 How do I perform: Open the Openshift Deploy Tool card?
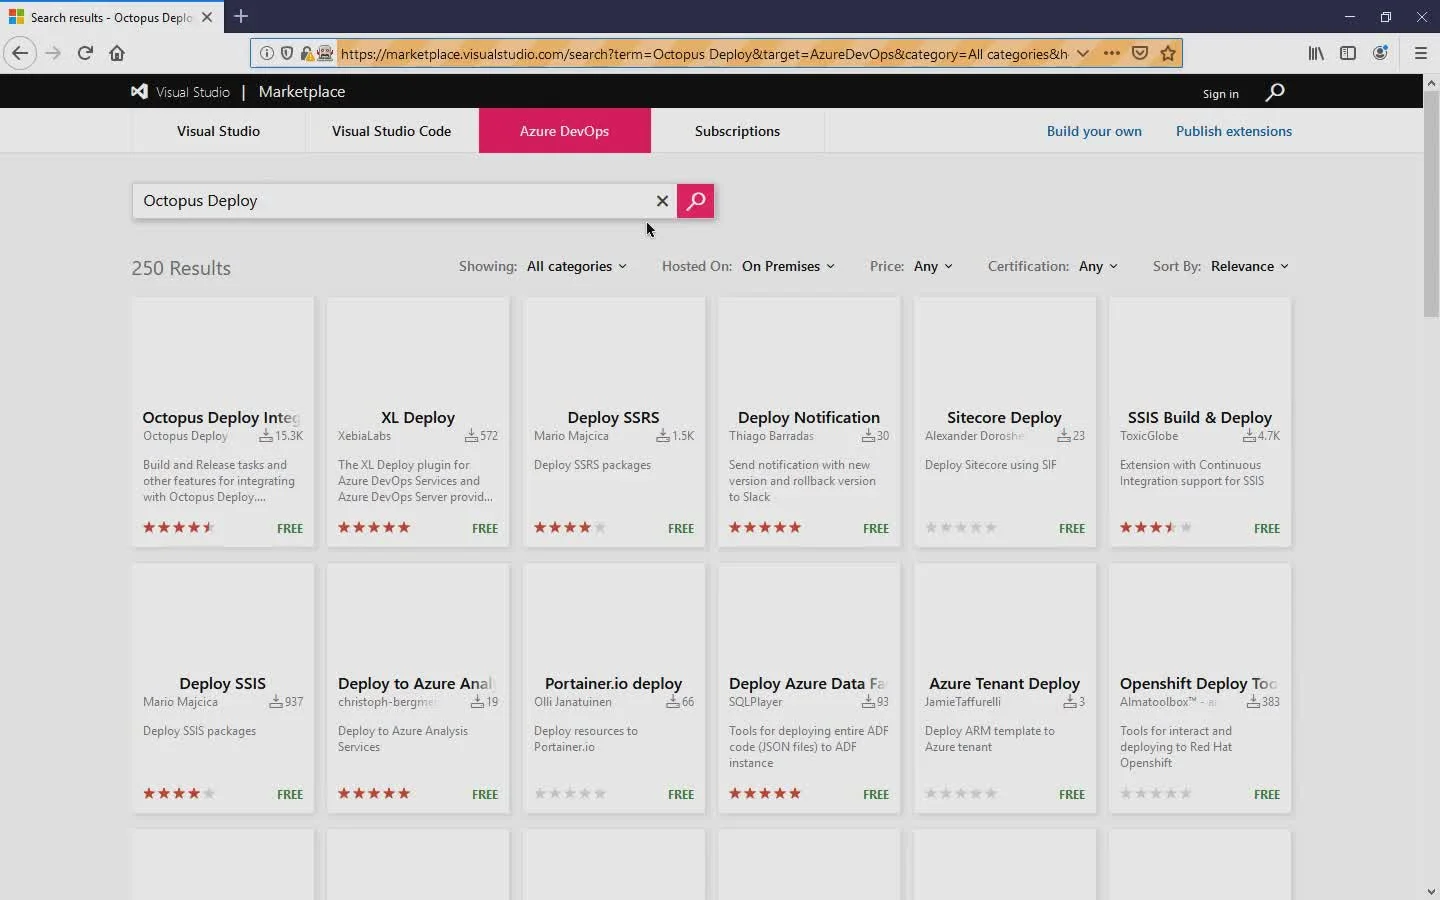(1200, 688)
